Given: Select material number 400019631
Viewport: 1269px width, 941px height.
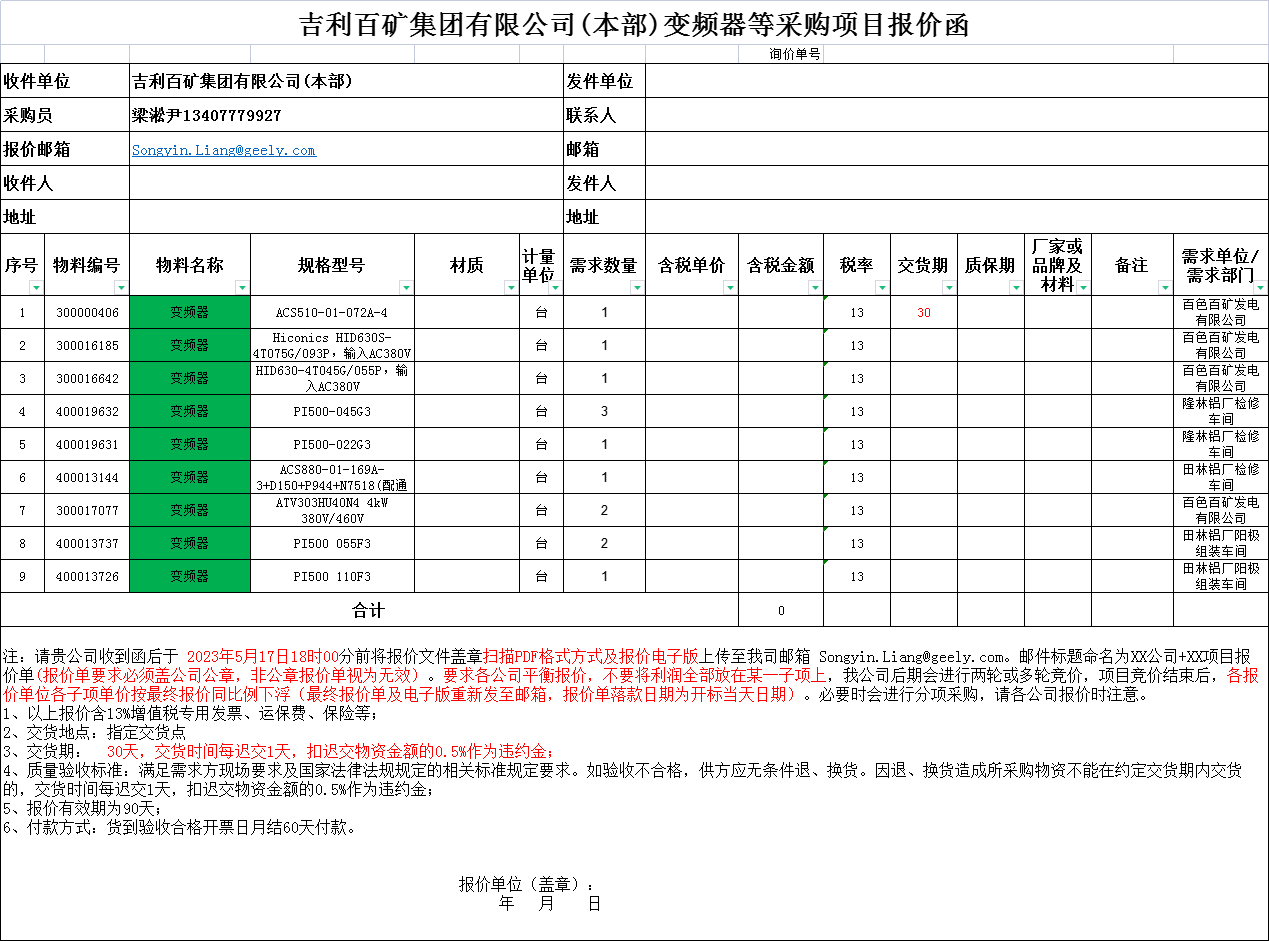Looking at the screenshot, I should pos(87,444).
